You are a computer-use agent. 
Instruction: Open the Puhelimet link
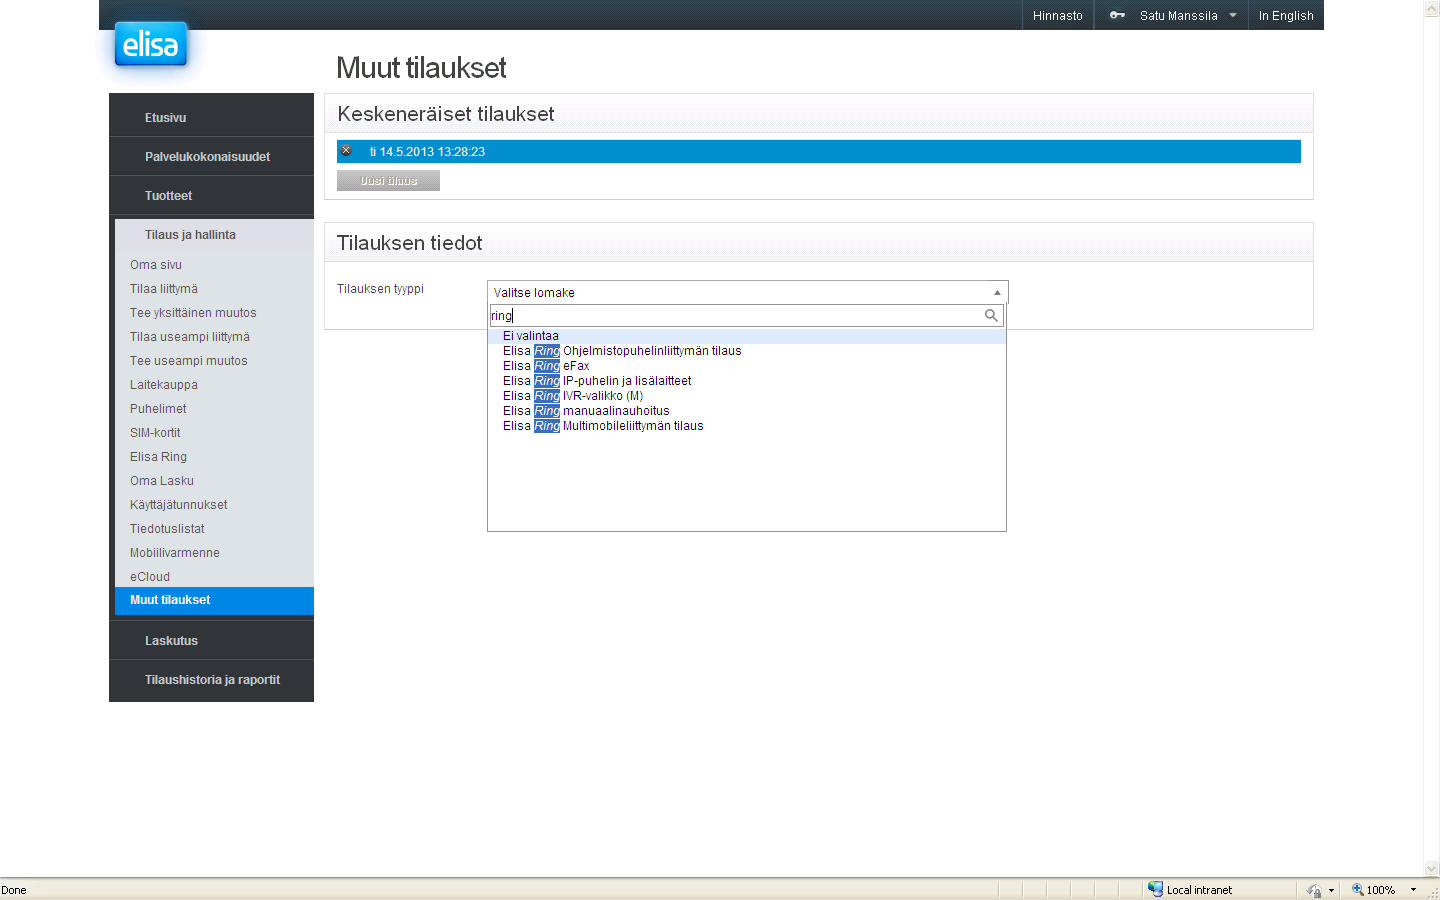(158, 409)
